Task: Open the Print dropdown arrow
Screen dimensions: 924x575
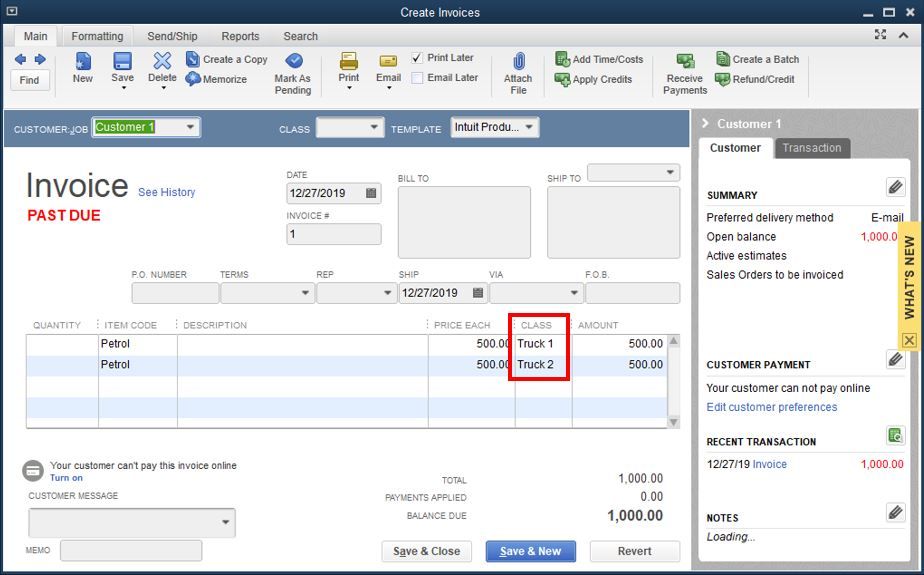Action: pyautogui.click(x=349, y=88)
